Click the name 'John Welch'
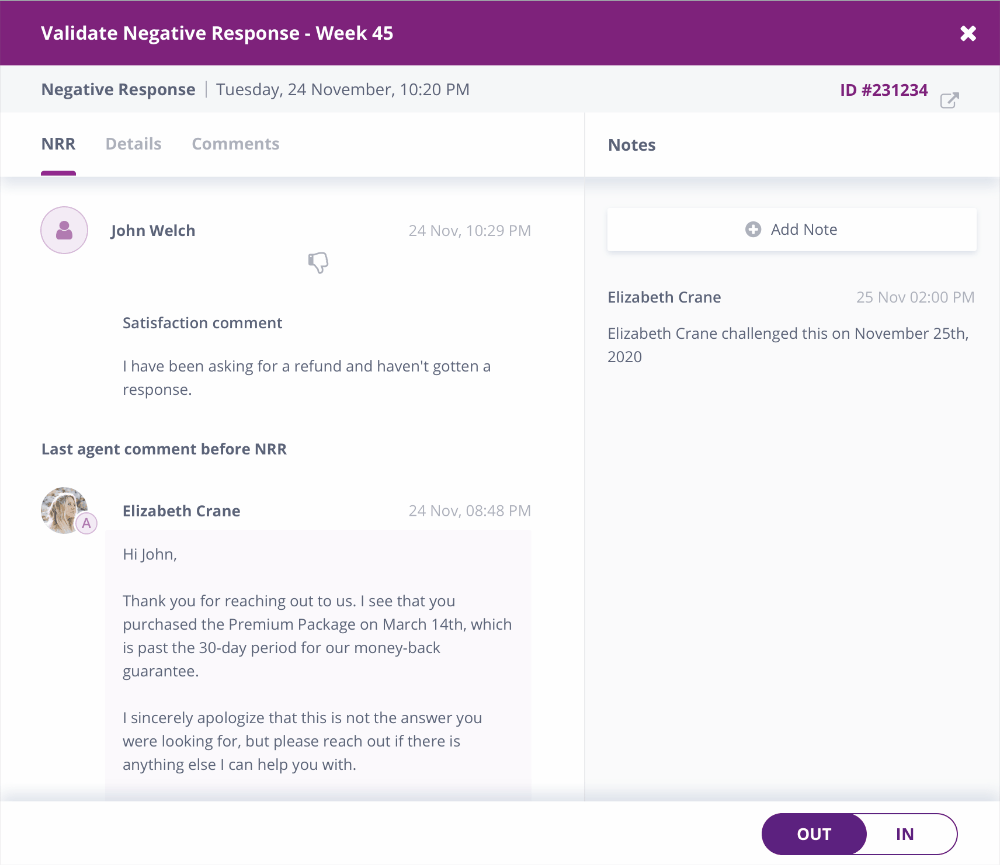This screenshot has width=1000, height=865. pyautogui.click(x=152, y=230)
